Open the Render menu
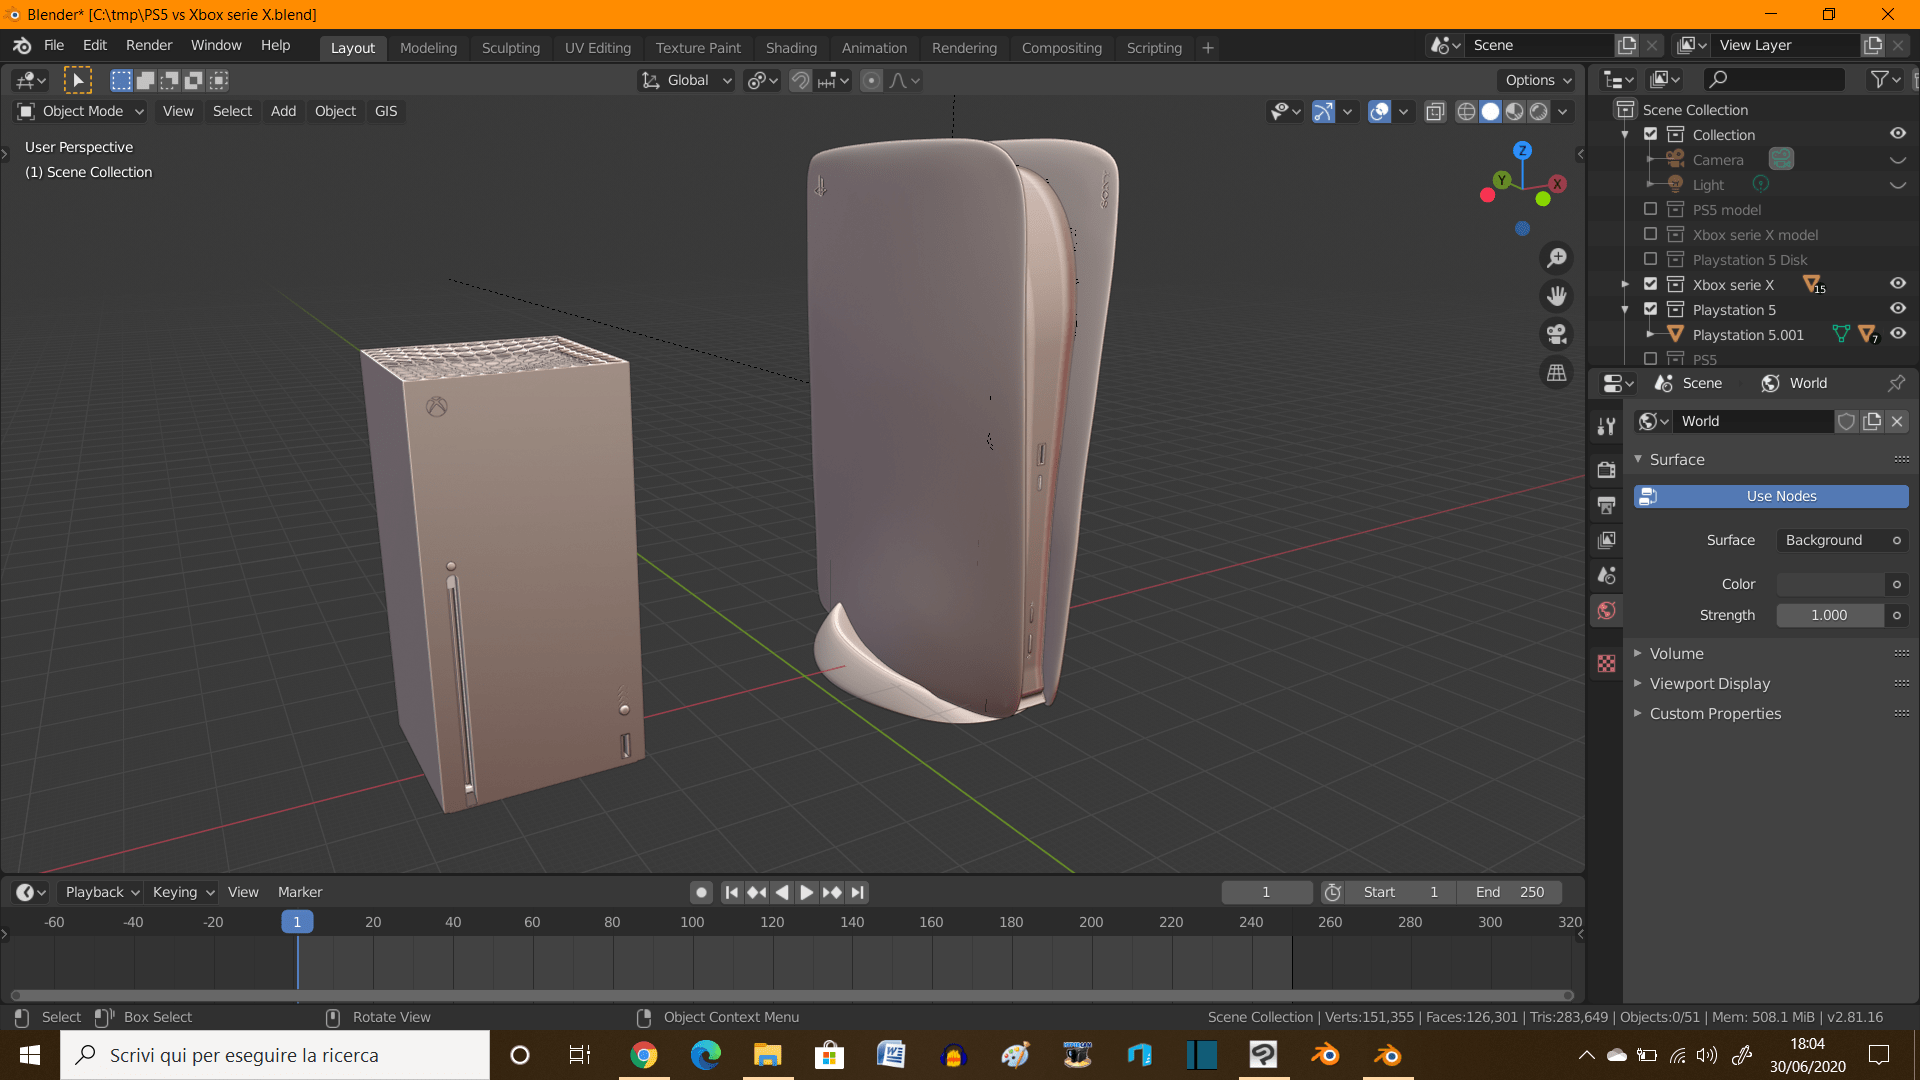 [149, 45]
